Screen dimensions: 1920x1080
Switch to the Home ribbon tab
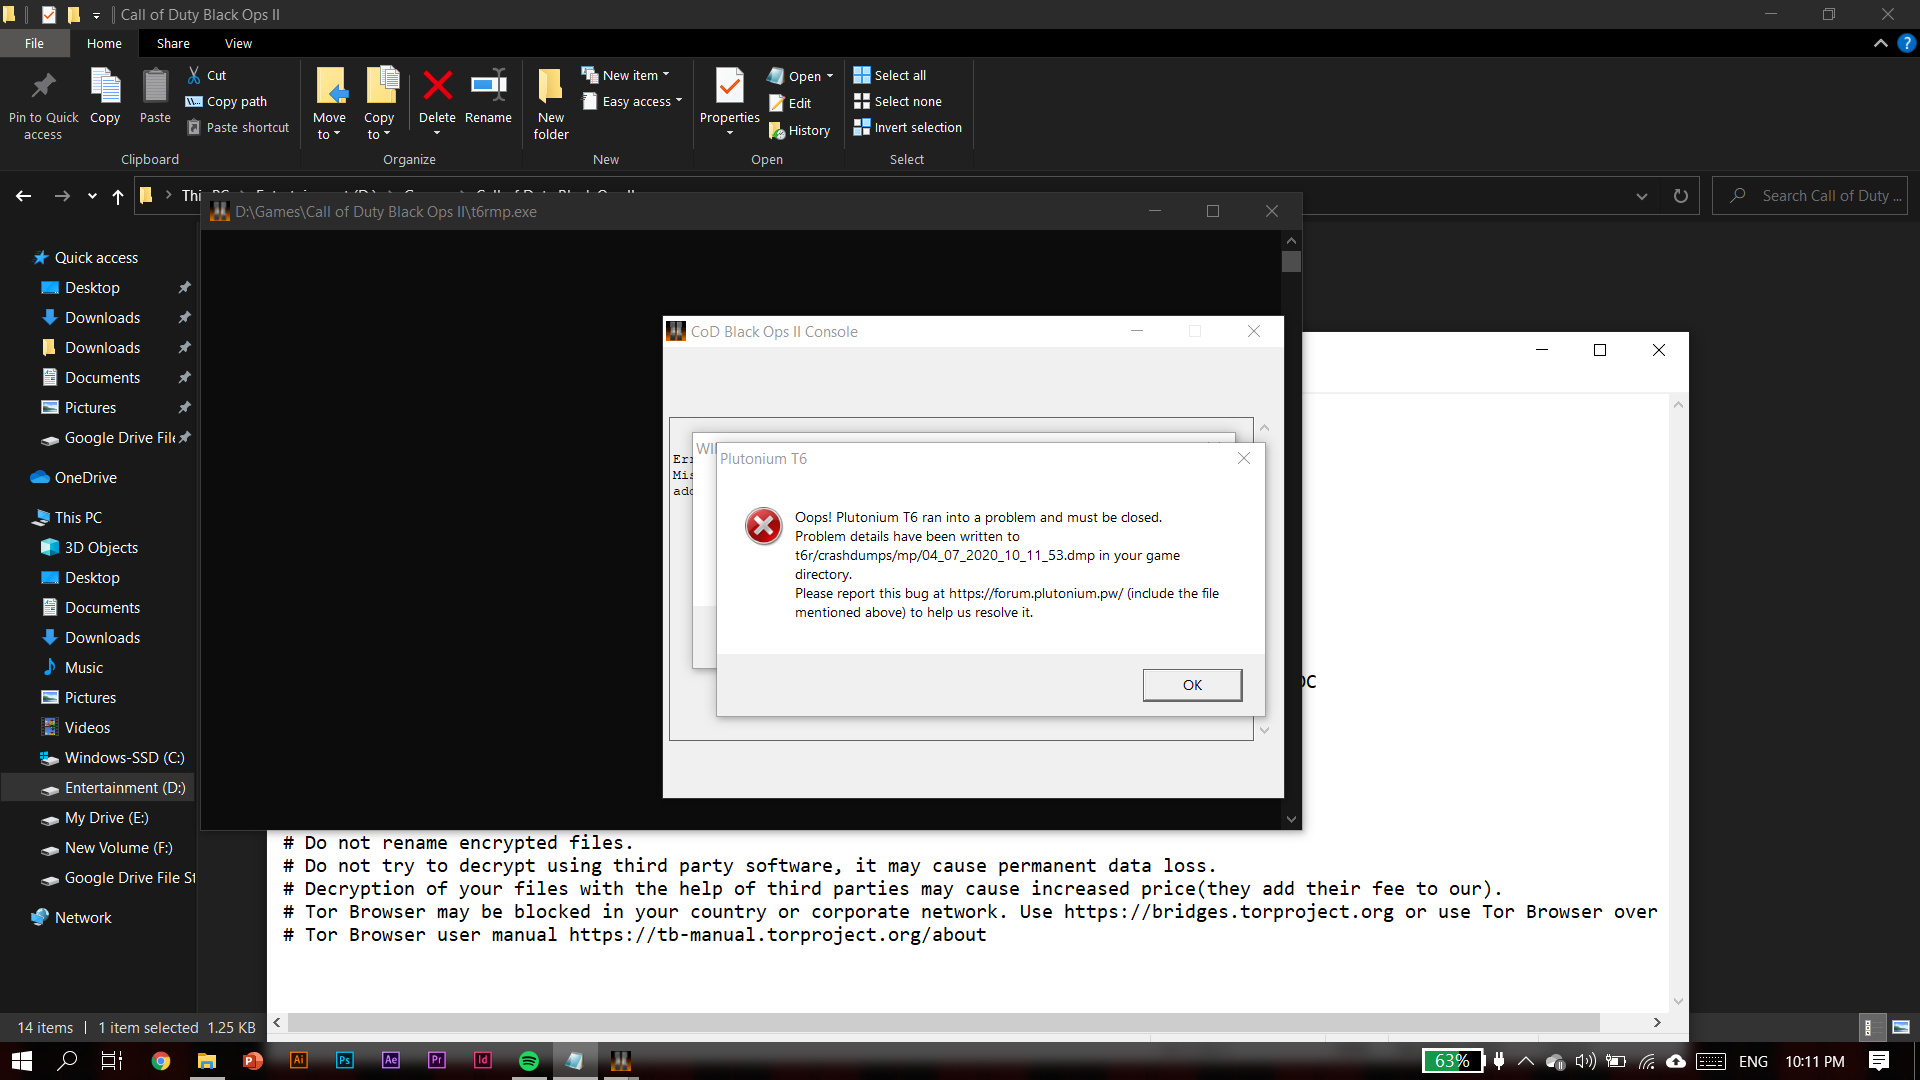pyautogui.click(x=104, y=43)
